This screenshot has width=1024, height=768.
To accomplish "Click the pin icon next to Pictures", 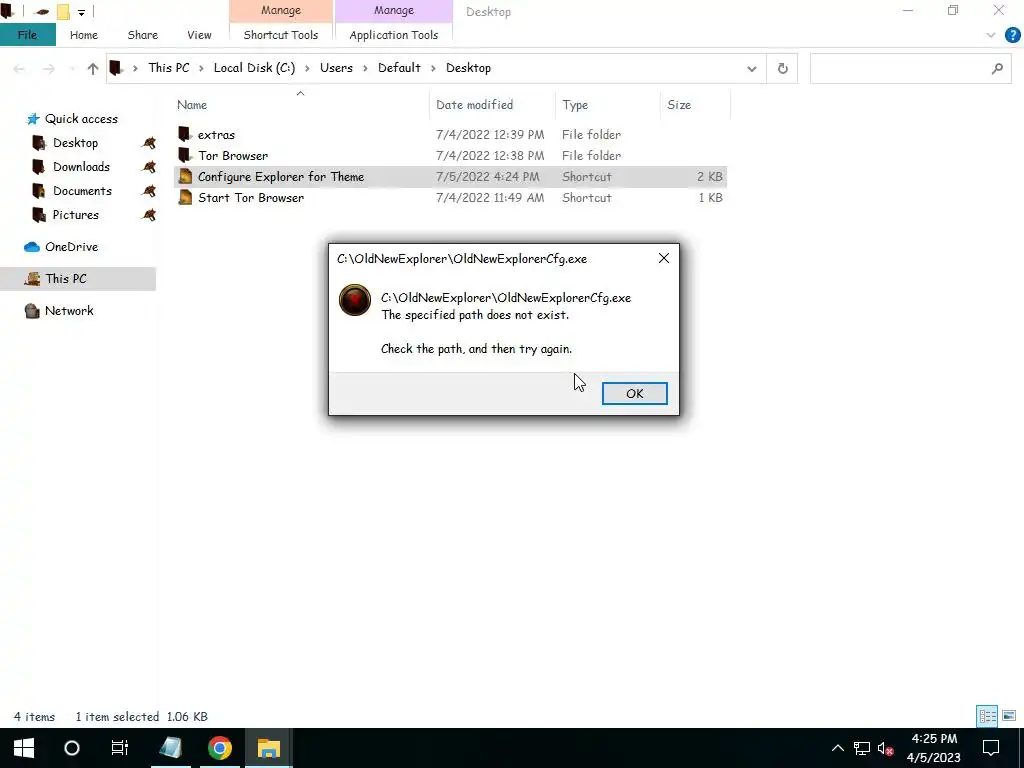I will [x=149, y=215].
